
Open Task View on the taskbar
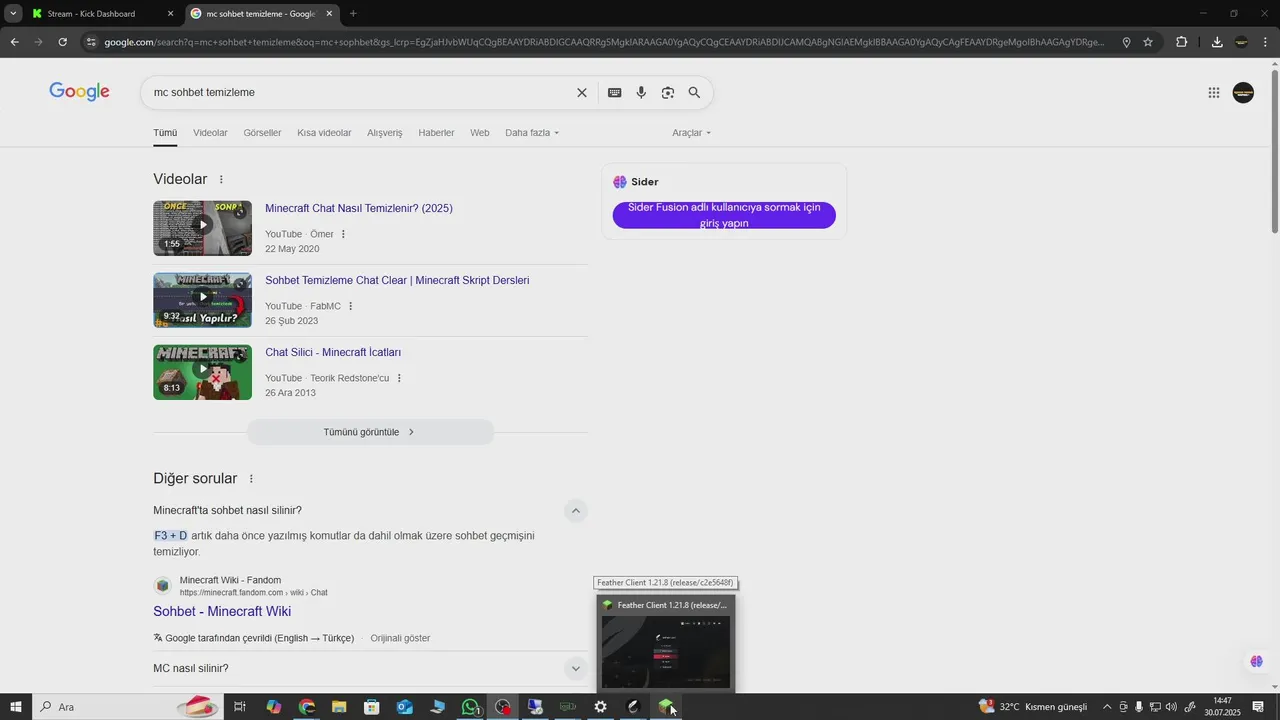[x=240, y=707]
